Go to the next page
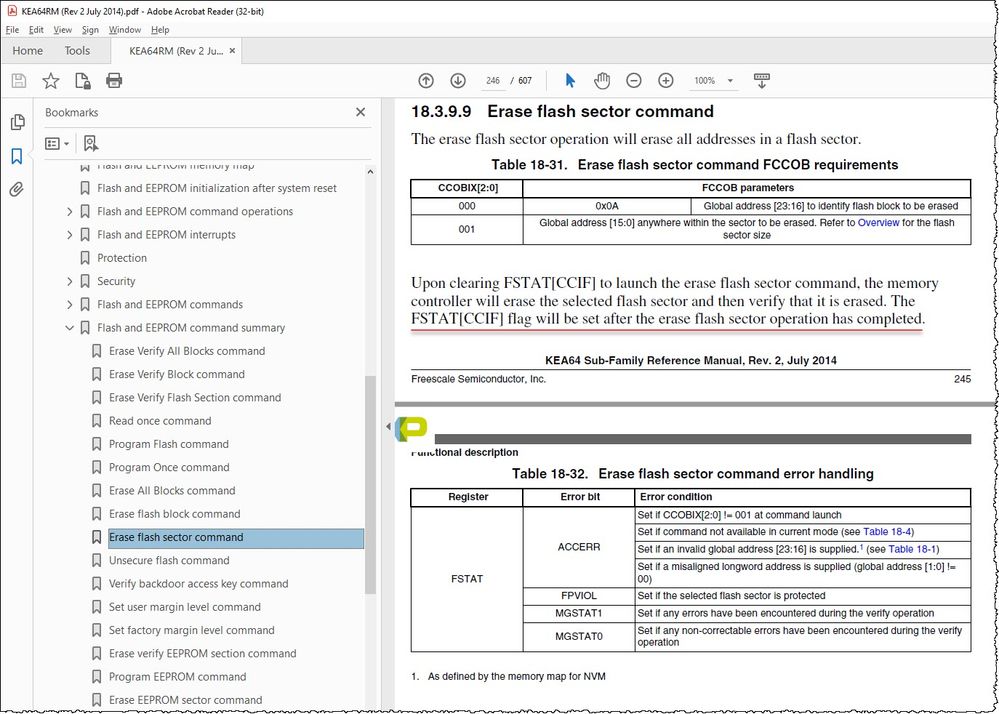This screenshot has width=999, height=714. coord(456,80)
